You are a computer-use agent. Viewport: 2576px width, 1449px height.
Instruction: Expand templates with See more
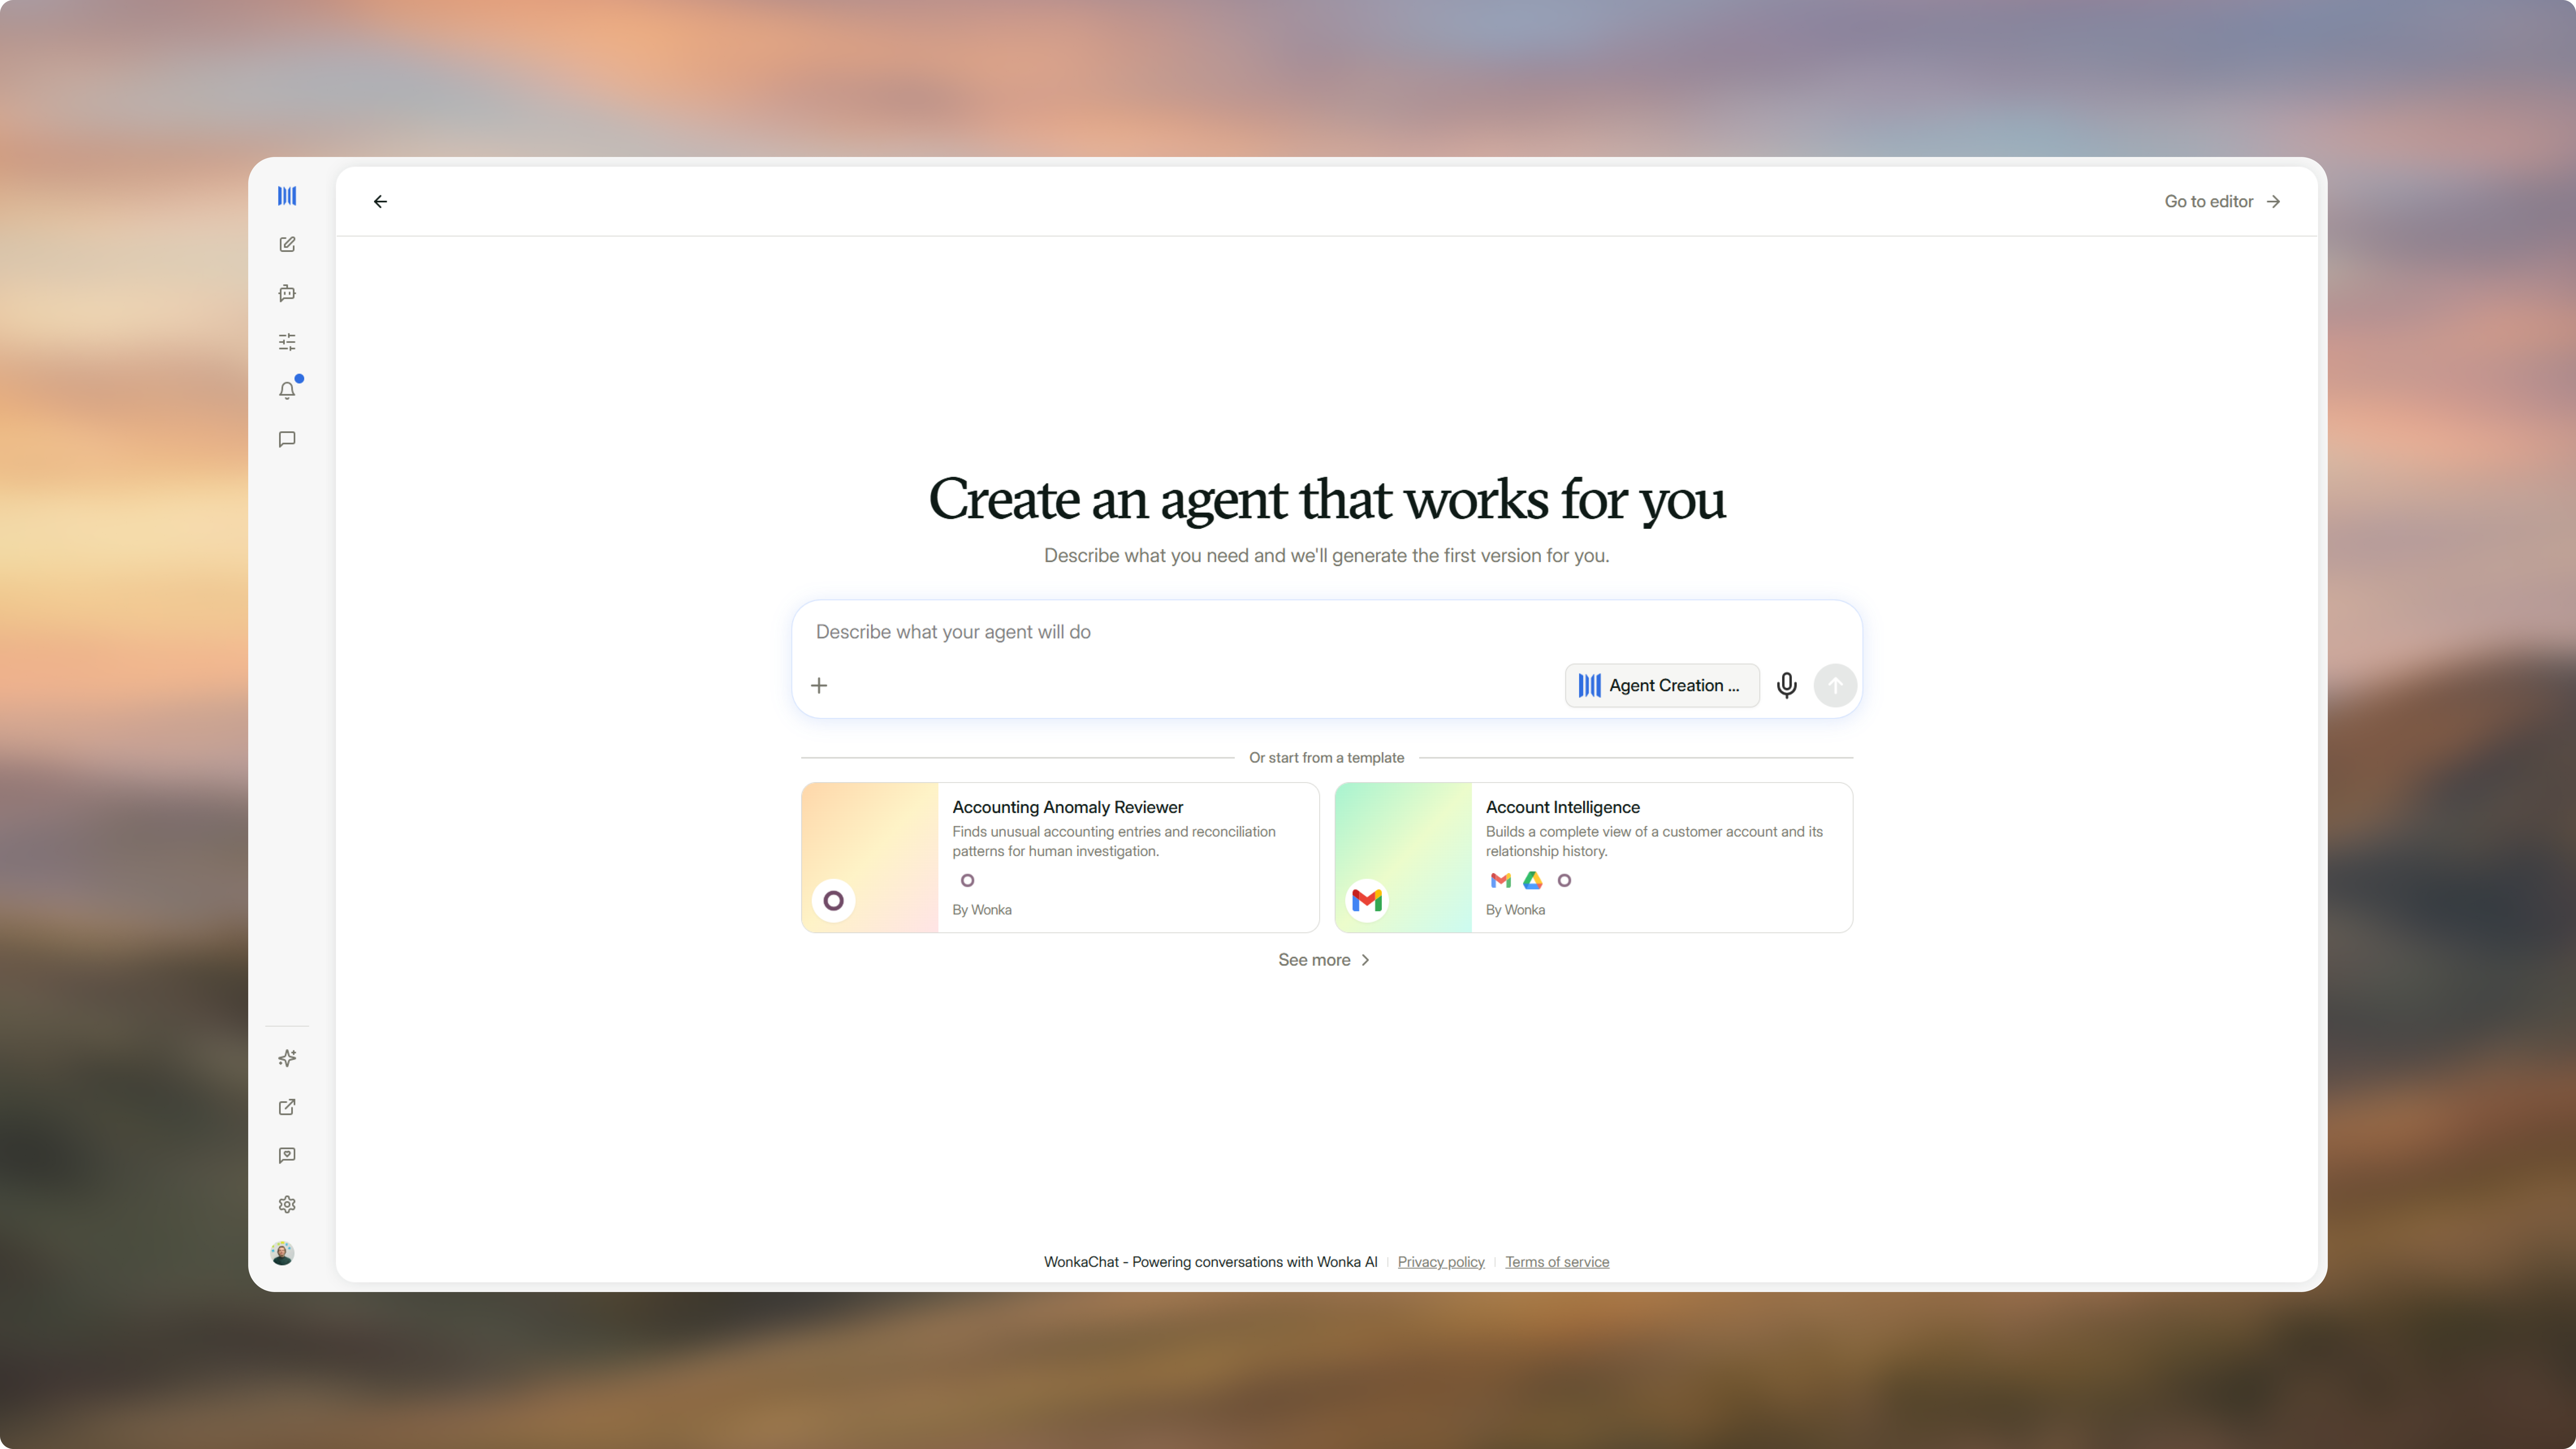pyautogui.click(x=1324, y=960)
